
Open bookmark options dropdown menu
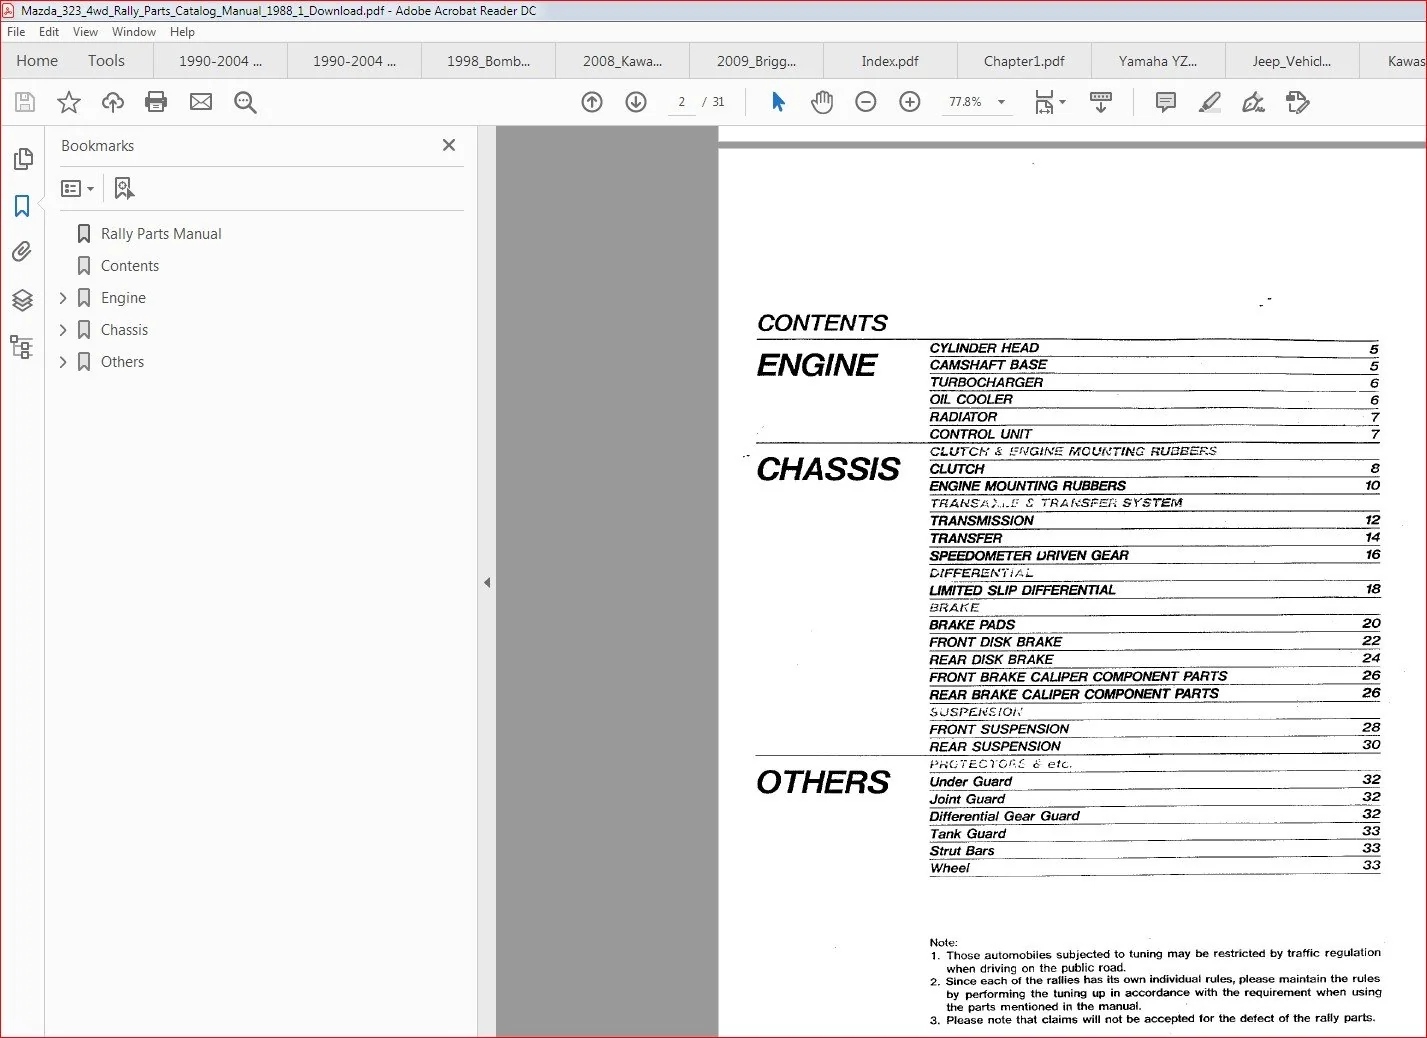(77, 188)
